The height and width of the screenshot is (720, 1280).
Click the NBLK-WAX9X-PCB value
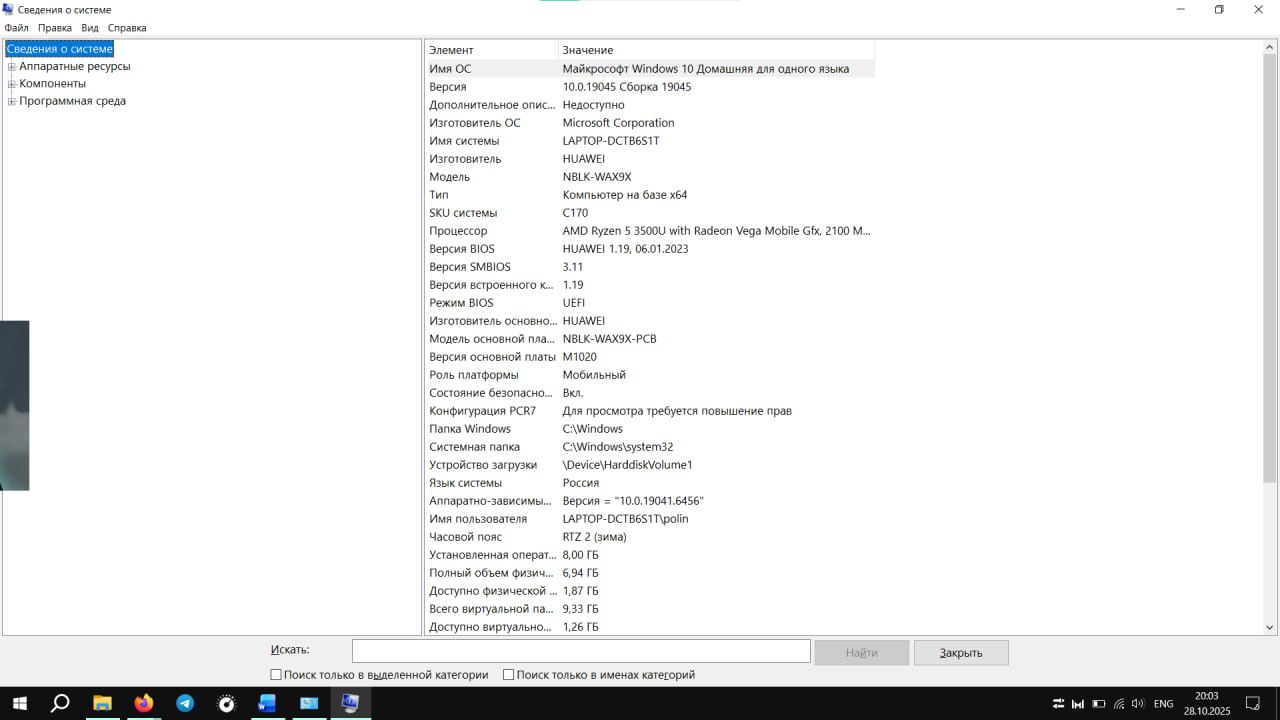click(610, 339)
